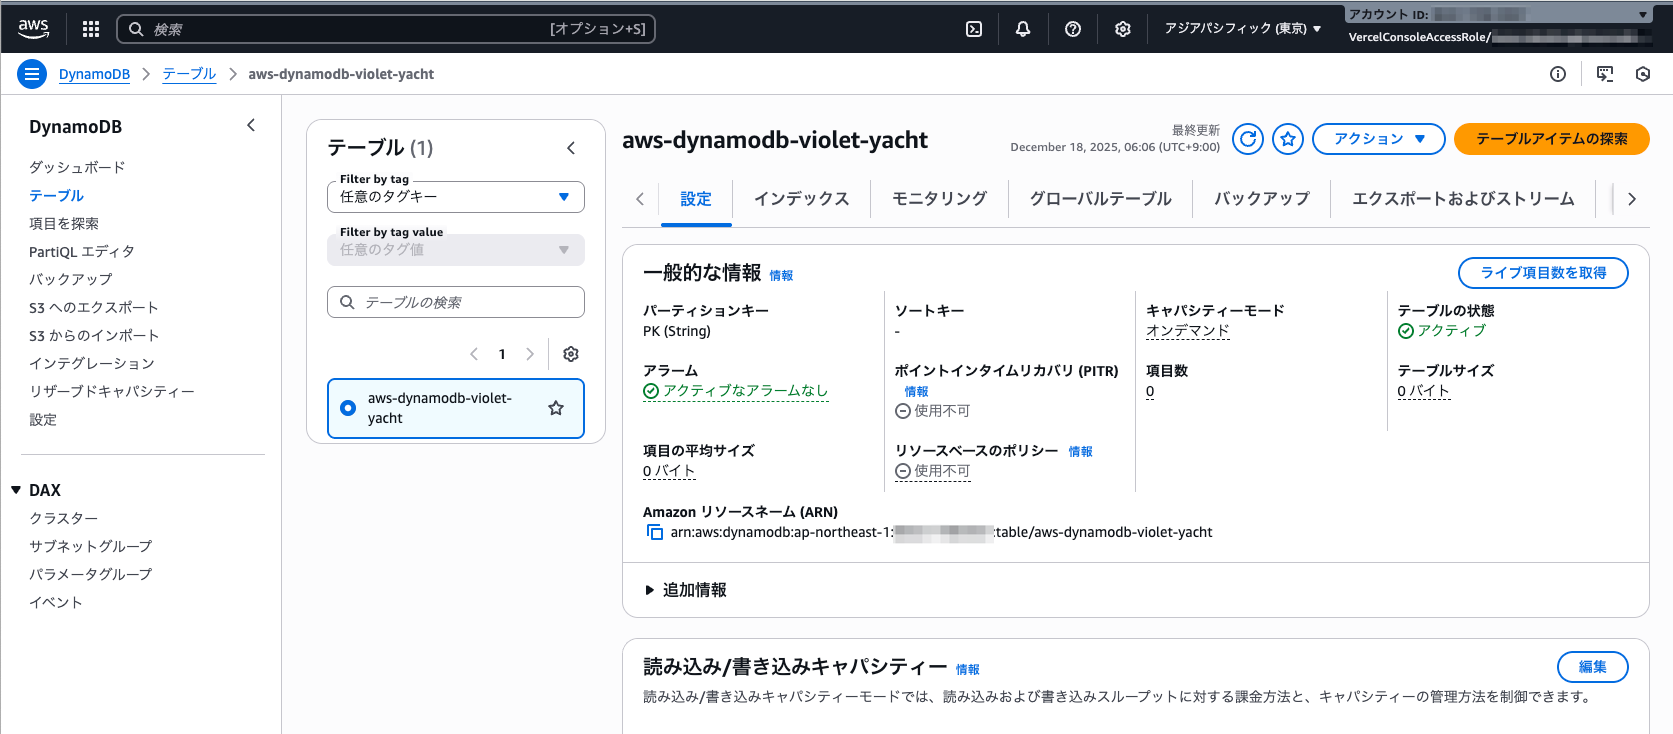
Task: Copy the table ARN with copy icon
Action: point(655,532)
